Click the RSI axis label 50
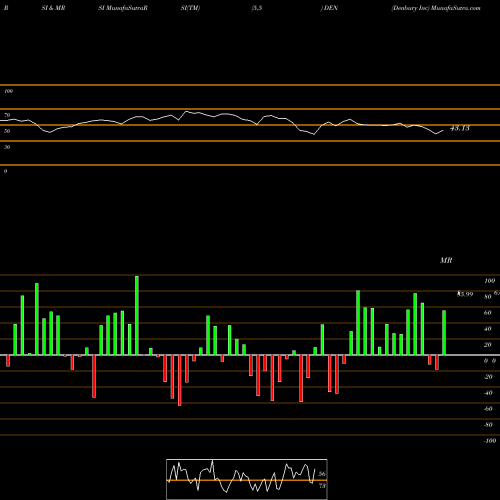The width and height of the screenshot is (500, 500). click(7, 131)
